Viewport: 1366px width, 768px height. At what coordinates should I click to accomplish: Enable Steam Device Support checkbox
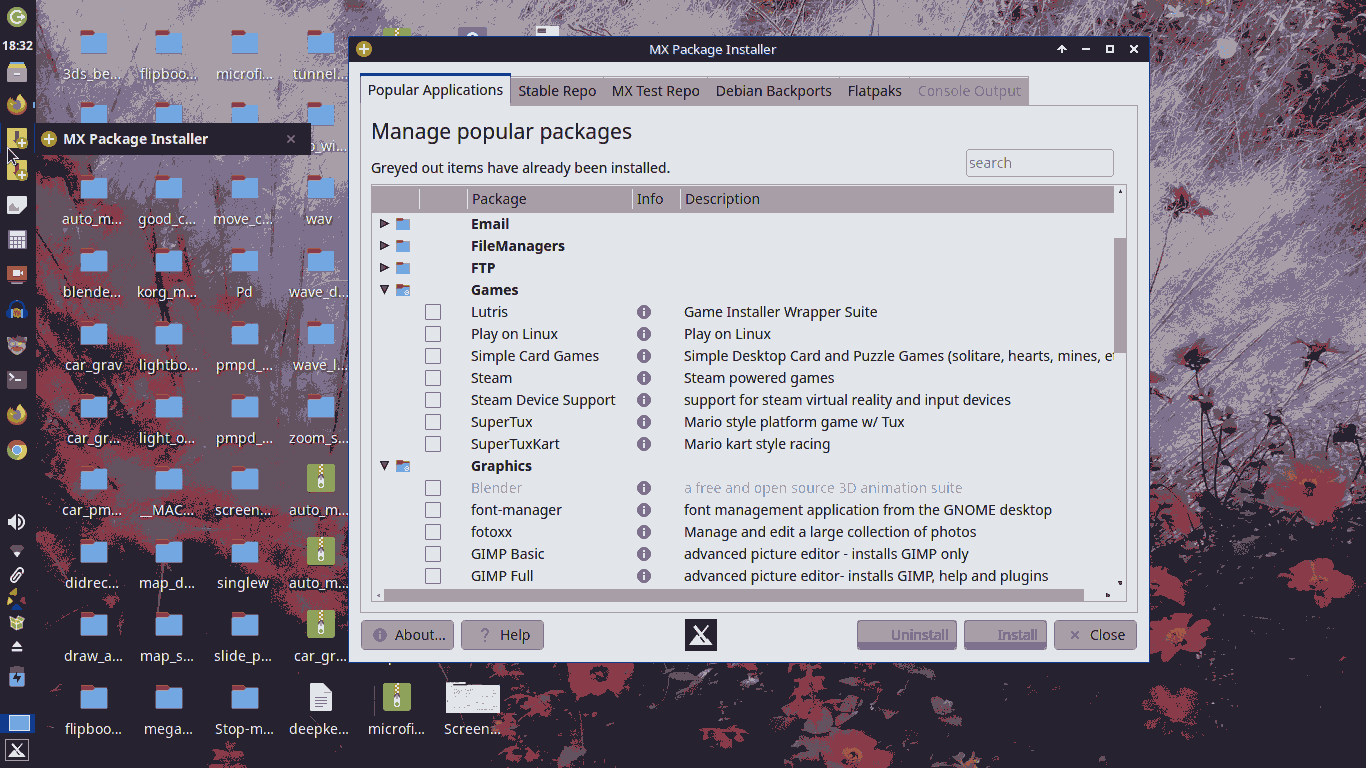(x=433, y=400)
